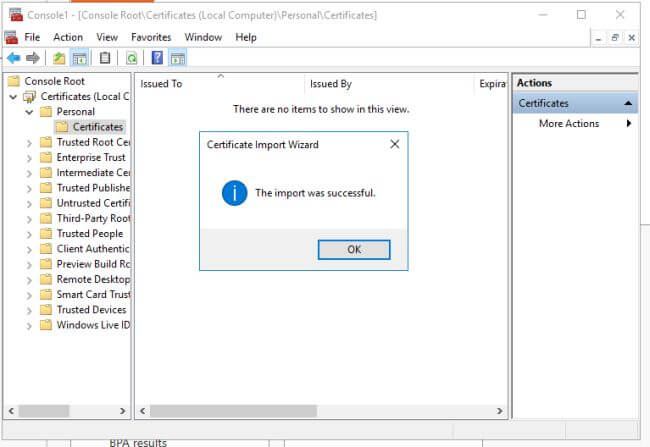Collapse the Certificates section in Actions pane

click(628, 103)
